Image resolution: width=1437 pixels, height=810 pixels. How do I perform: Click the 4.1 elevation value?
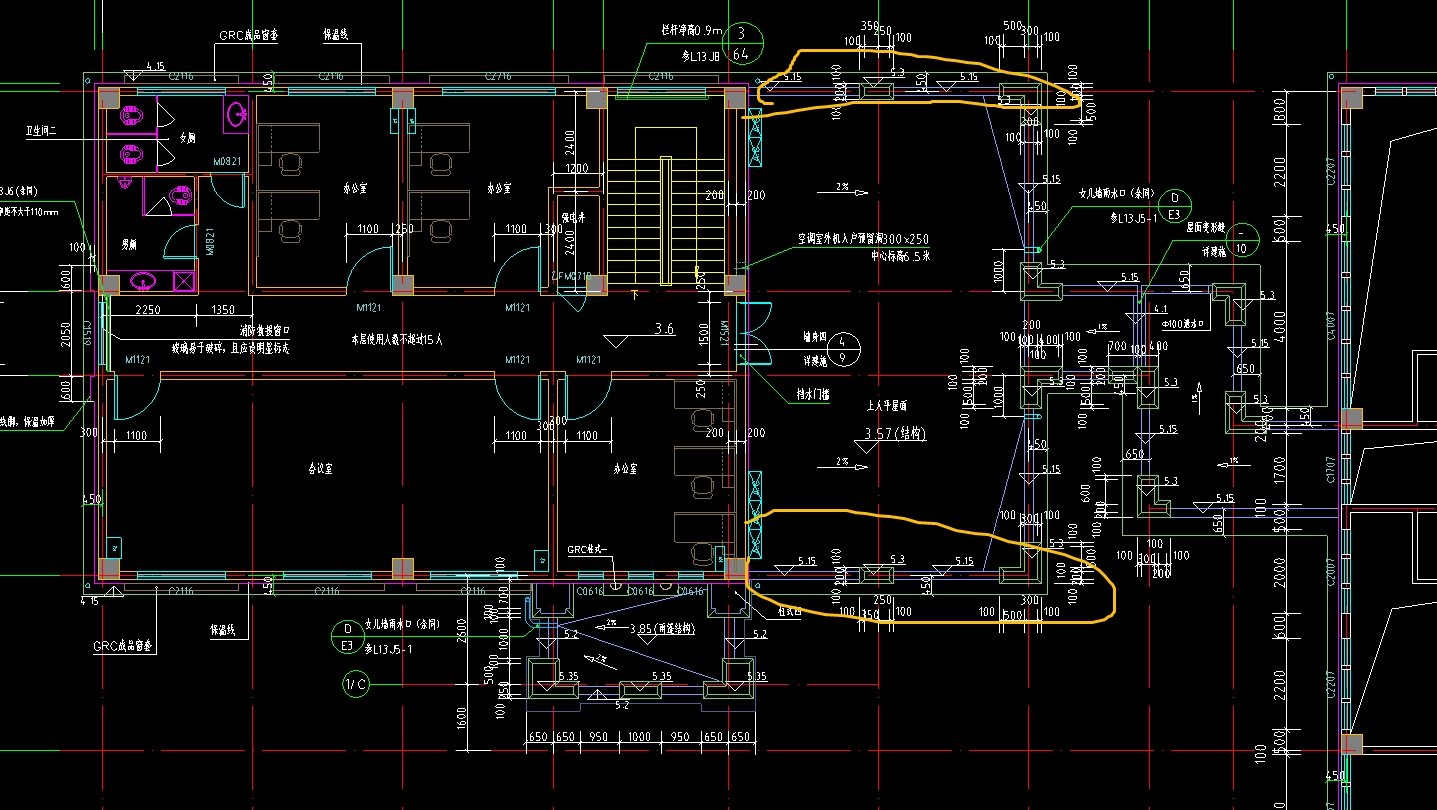click(1161, 310)
